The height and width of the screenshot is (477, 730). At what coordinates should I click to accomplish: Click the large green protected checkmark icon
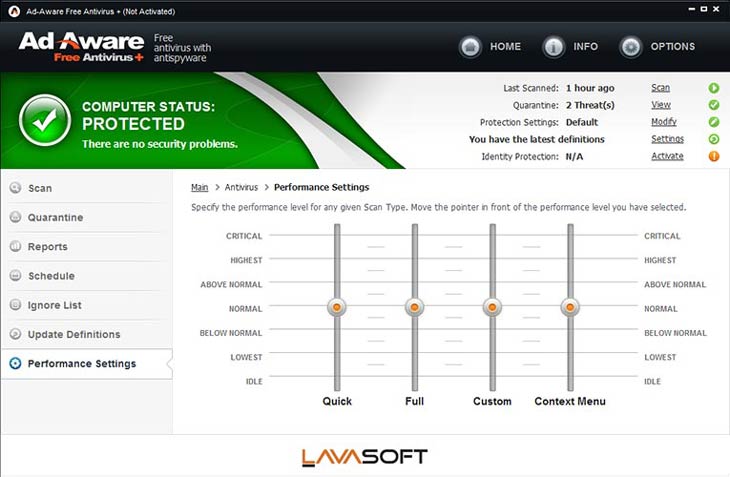coord(45,121)
